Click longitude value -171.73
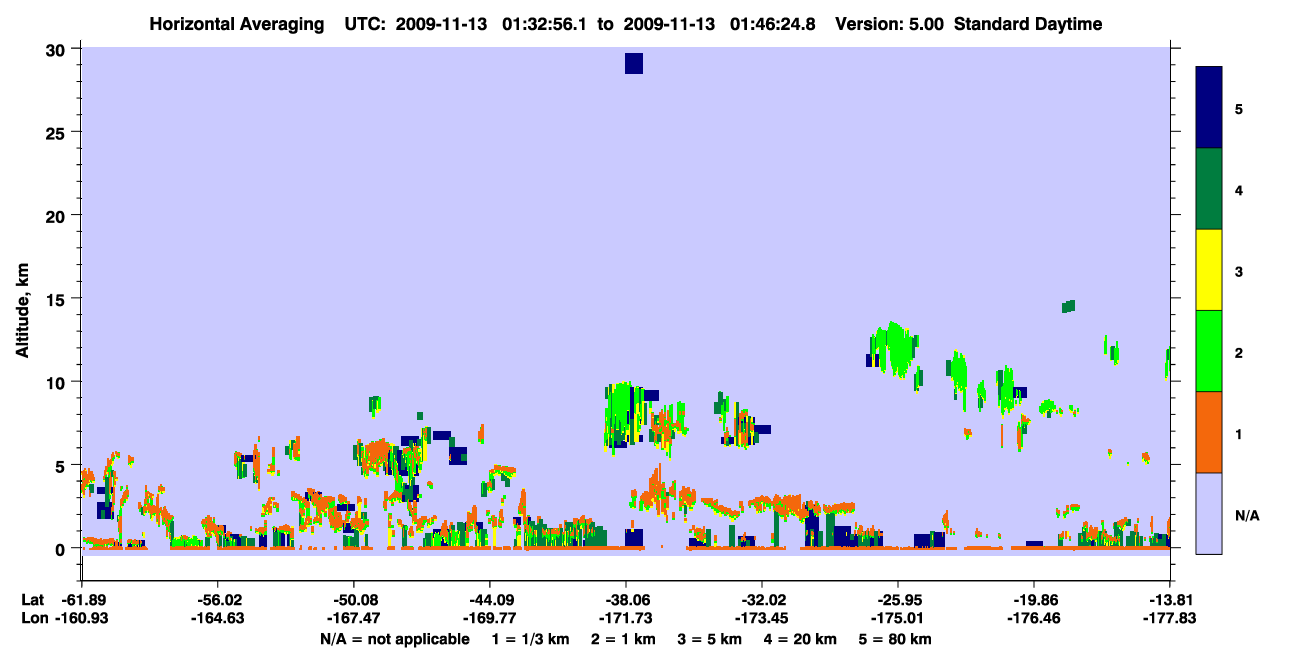This screenshot has width=1300, height=667. click(x=626, y=618)
